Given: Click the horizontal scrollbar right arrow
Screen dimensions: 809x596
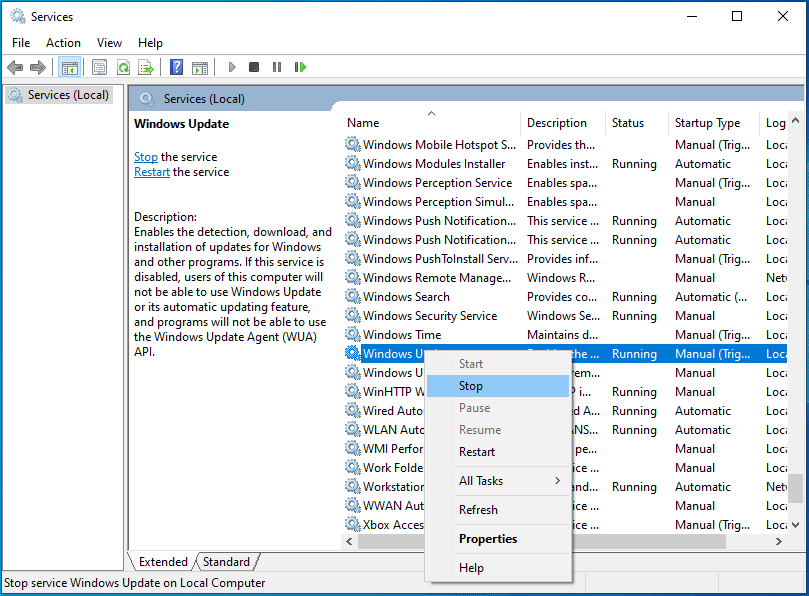Looking at the screenshot, I should 779,541.
